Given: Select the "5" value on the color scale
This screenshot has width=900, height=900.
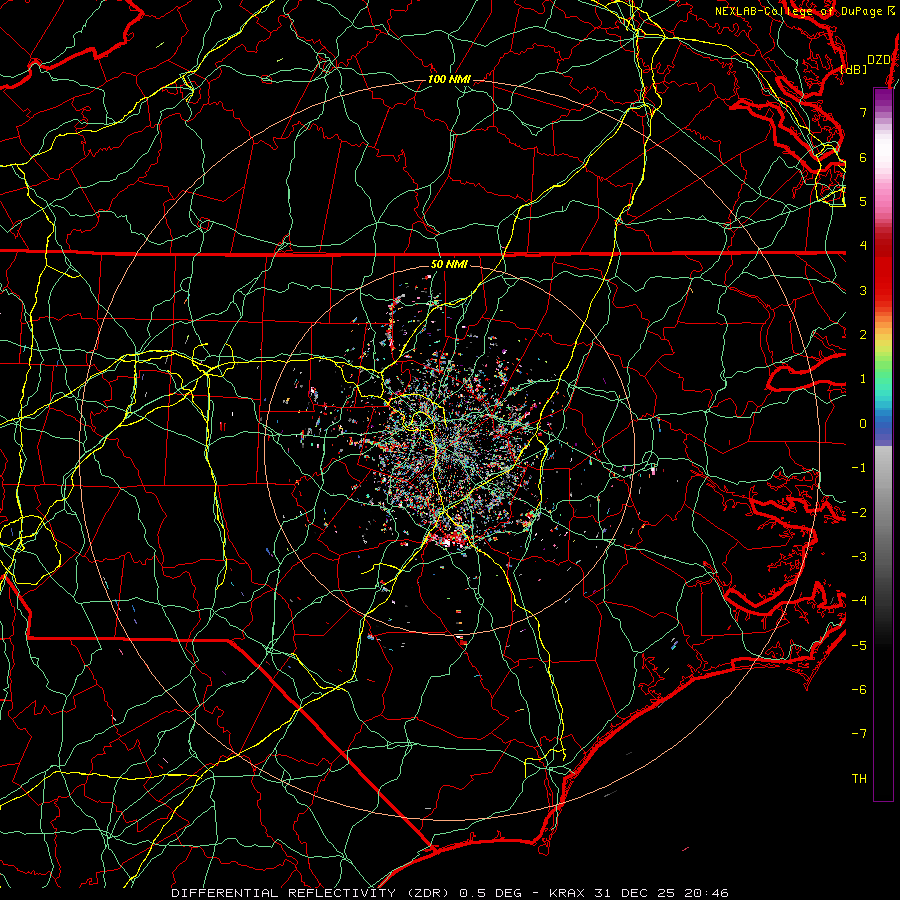Looking at the screenshot, I should point(863,201).
